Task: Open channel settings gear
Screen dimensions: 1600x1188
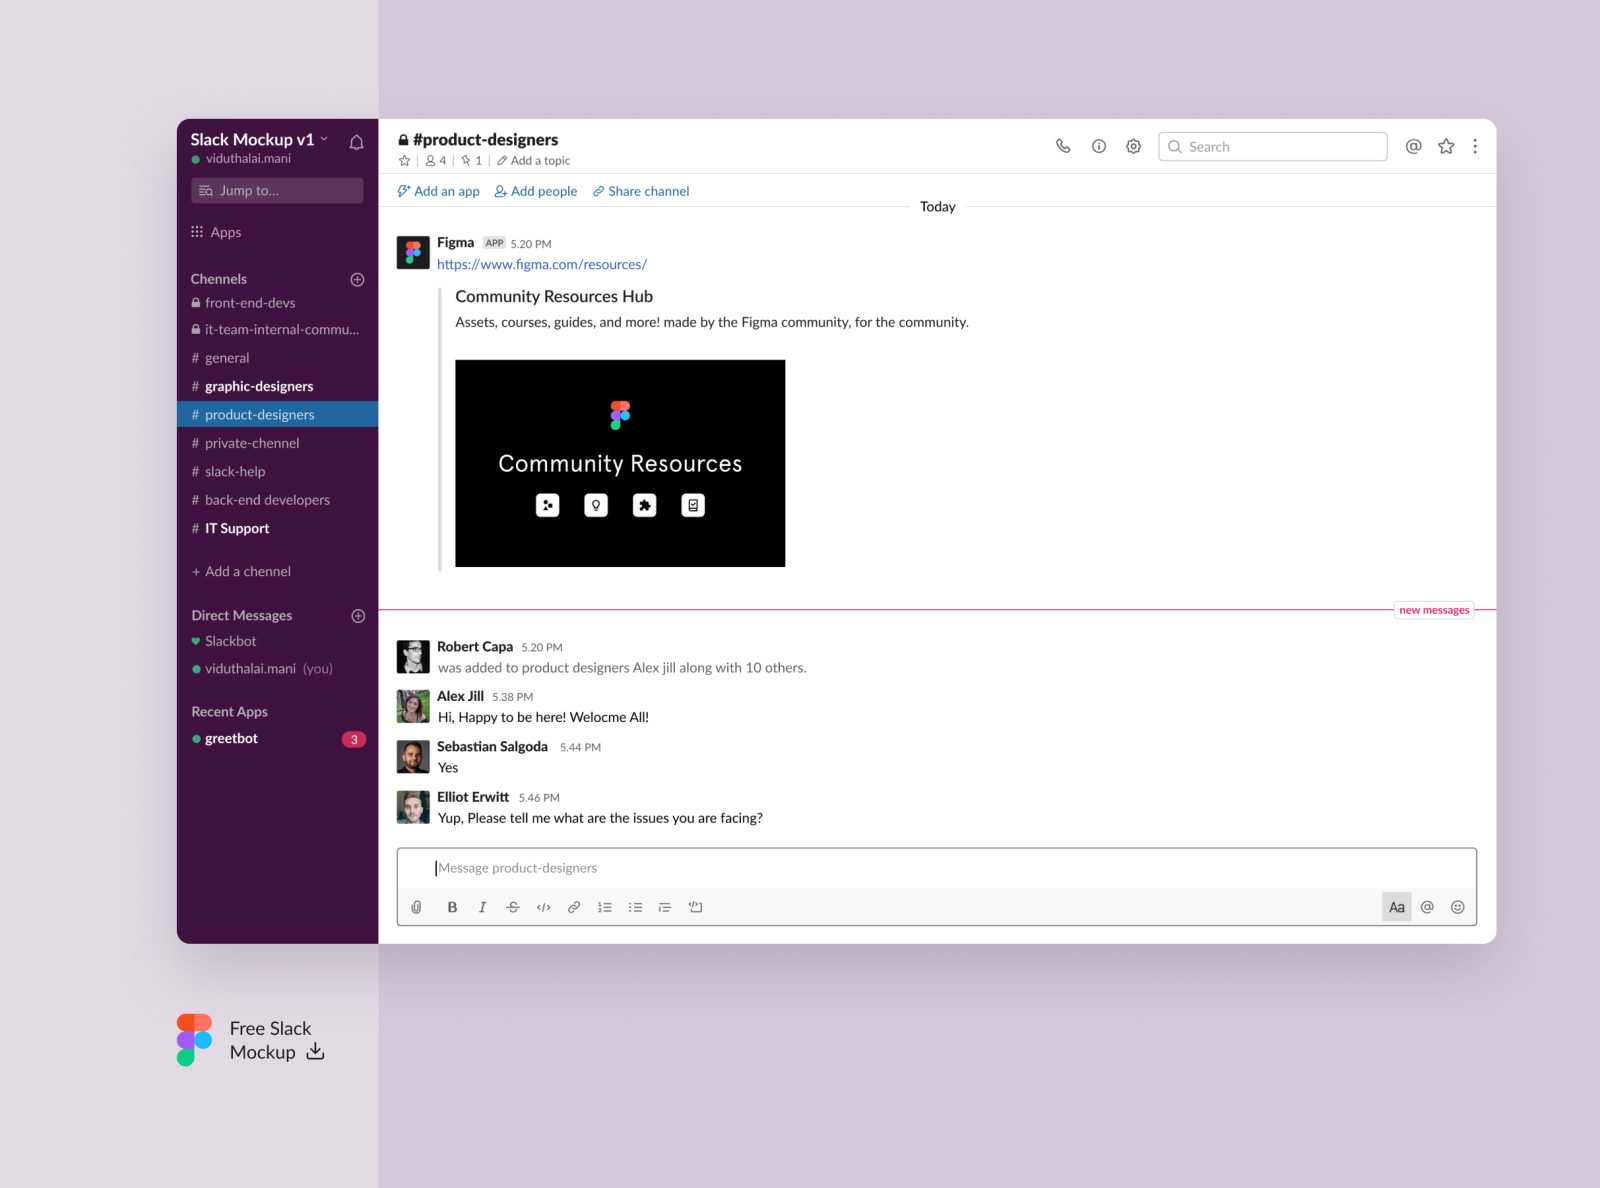Action: [1133, 146]
